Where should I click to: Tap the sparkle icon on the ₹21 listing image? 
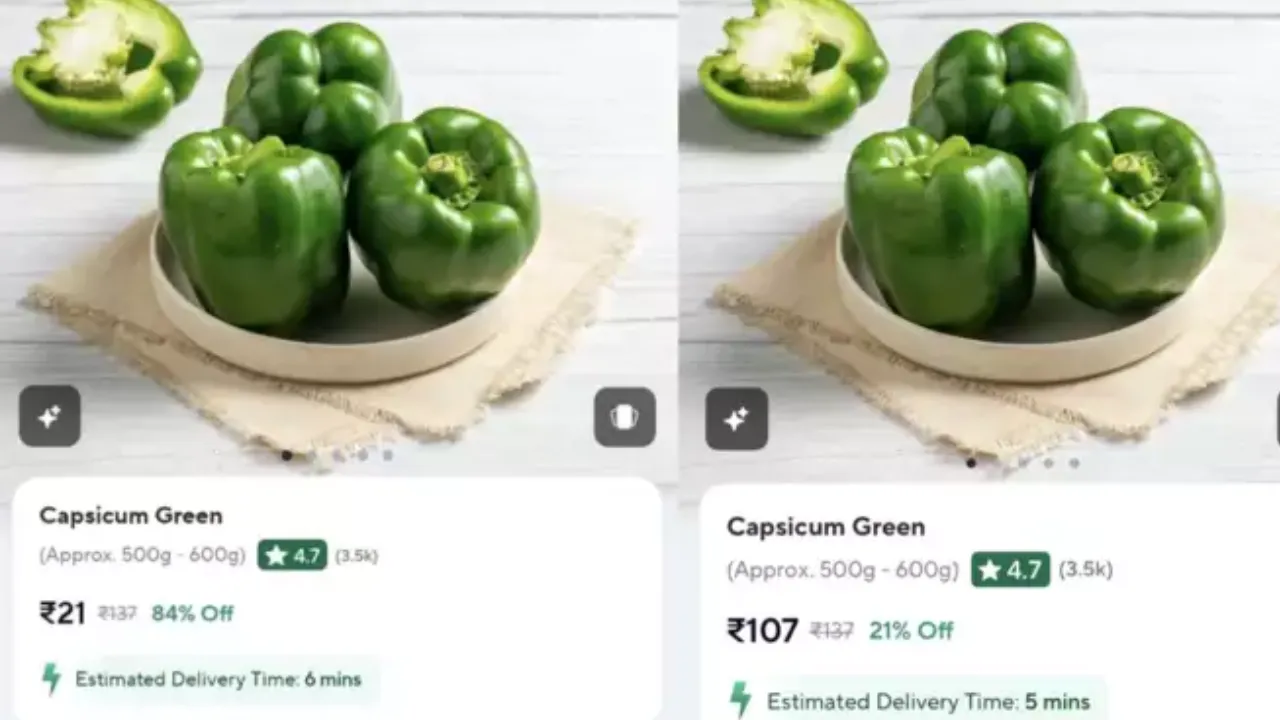coord(50,416)
